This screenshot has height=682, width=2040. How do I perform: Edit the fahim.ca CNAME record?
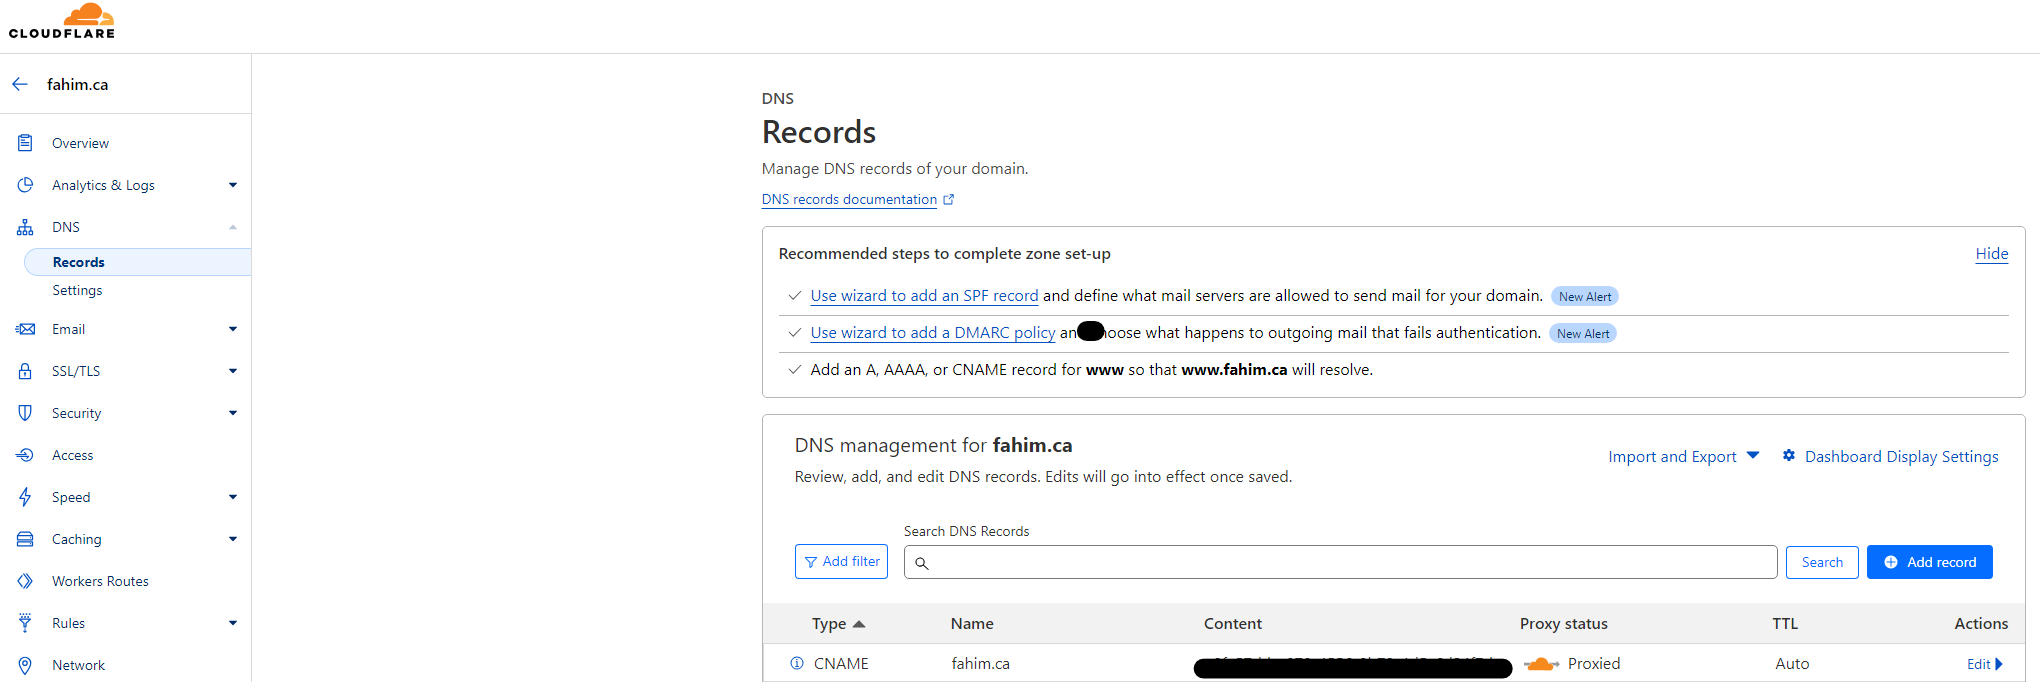point(1984,664)
